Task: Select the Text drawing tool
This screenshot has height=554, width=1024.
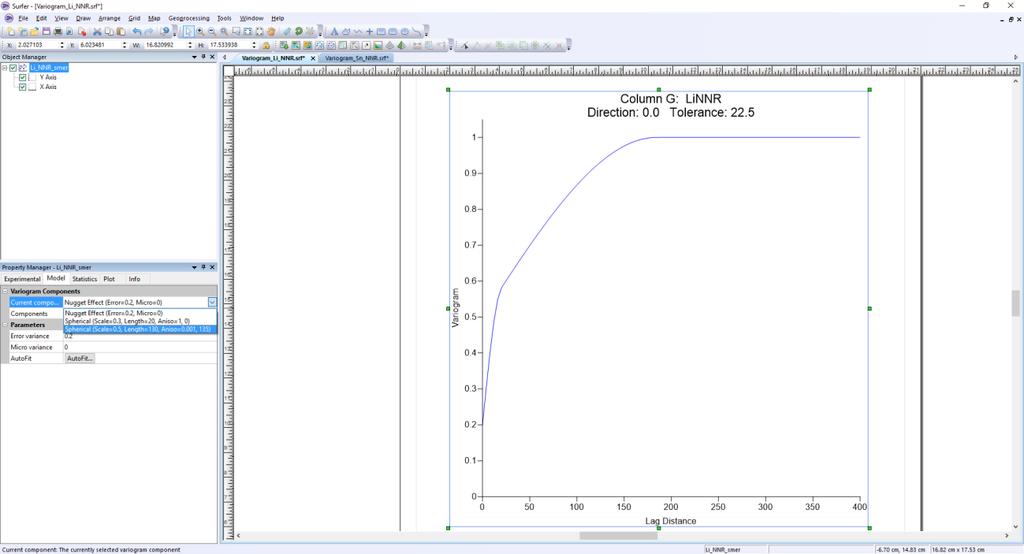Action: [x=334, y=31]
